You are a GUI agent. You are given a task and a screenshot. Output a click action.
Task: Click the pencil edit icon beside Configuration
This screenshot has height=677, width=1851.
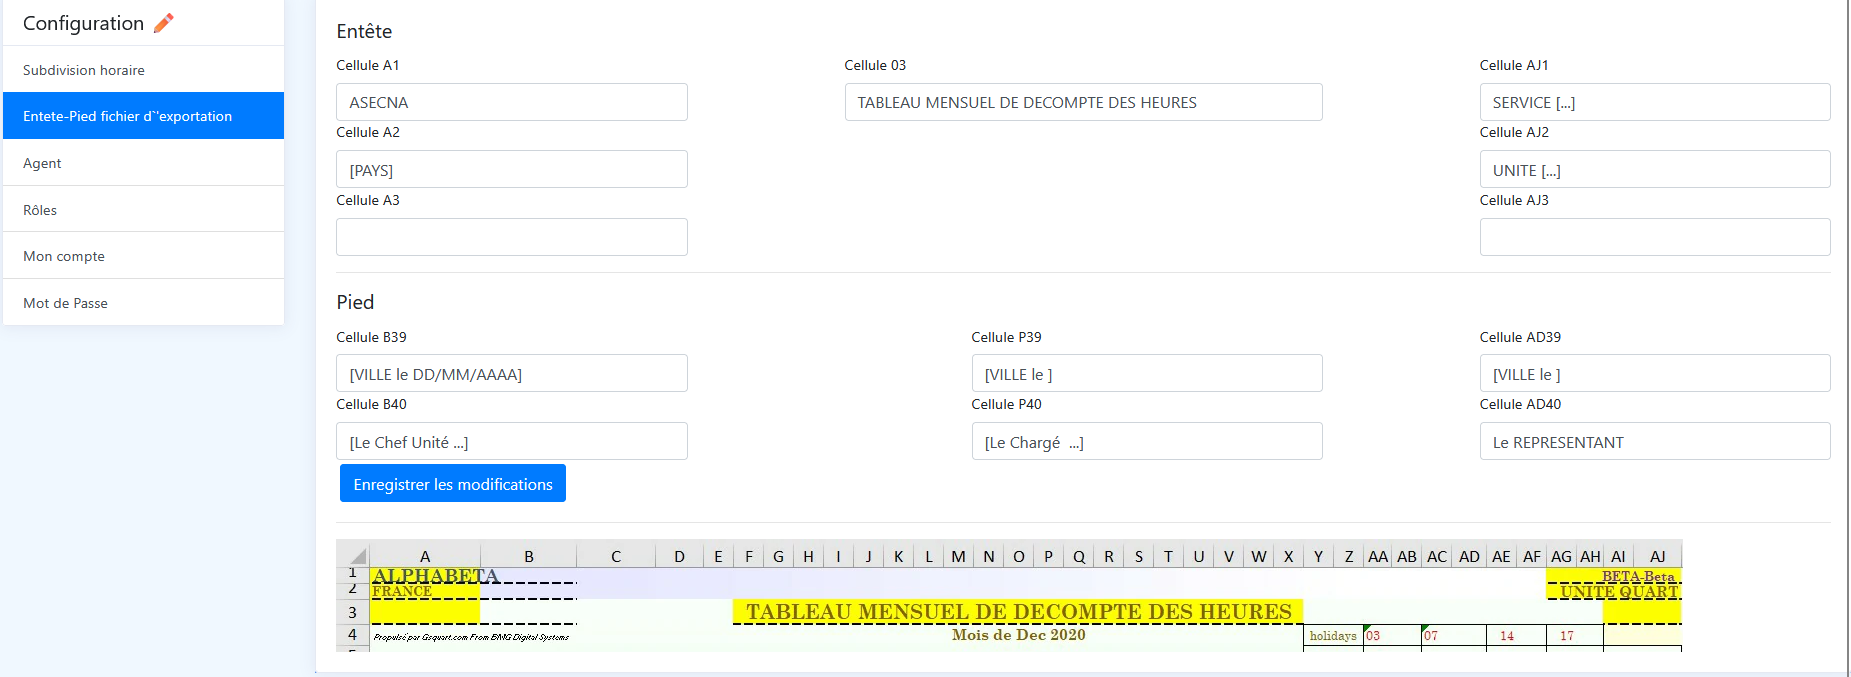(164, 23)
